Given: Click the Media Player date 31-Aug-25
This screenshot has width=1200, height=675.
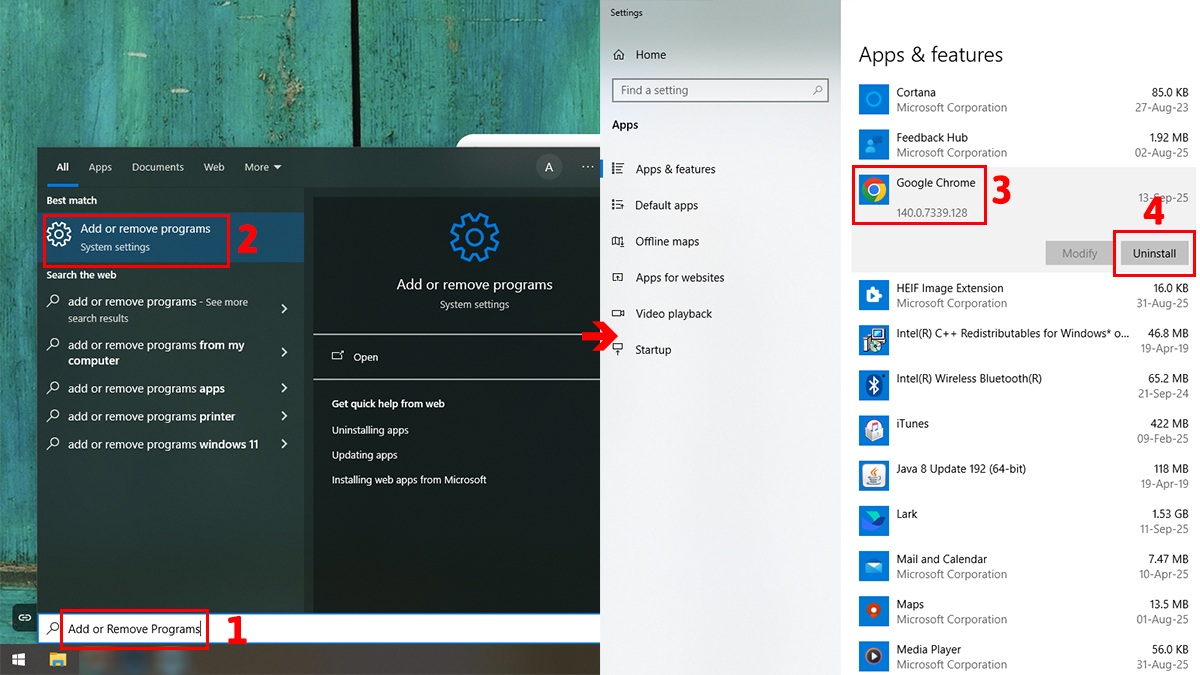Looking at the screenshot, I should pyautogui.click(x=1162, y=665).
